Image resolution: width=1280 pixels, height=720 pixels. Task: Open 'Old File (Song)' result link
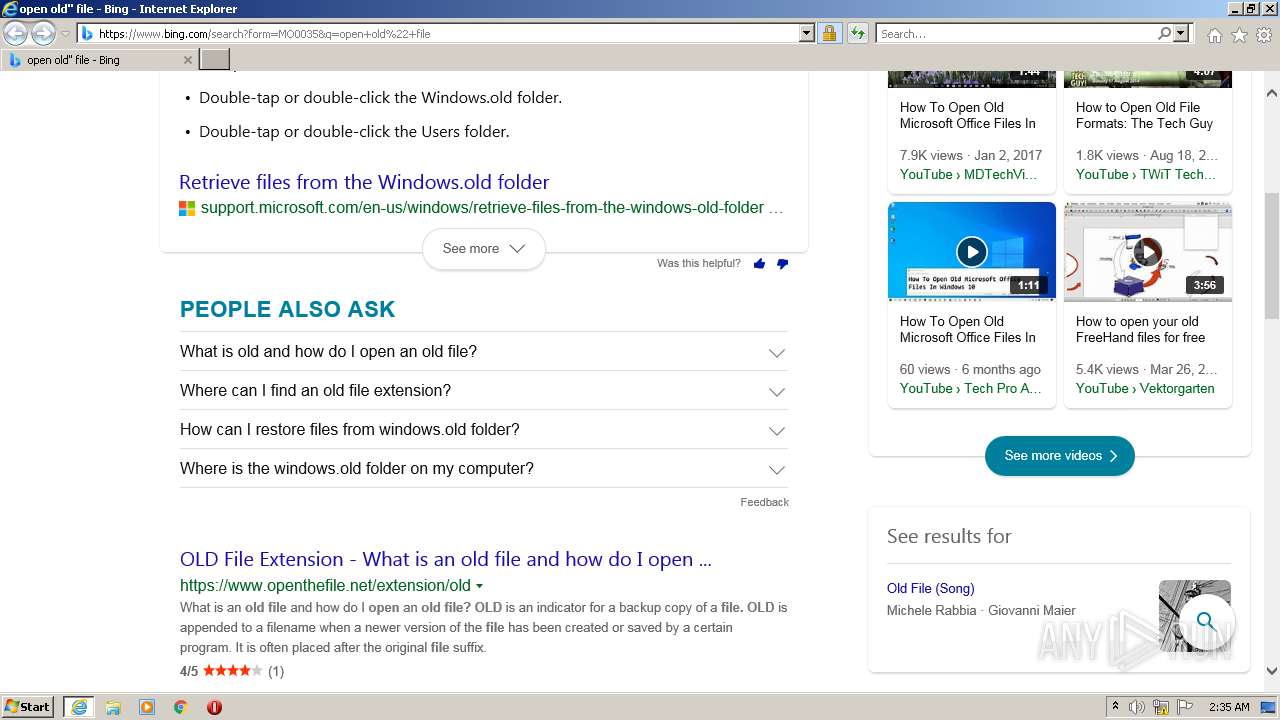point(930,588)
